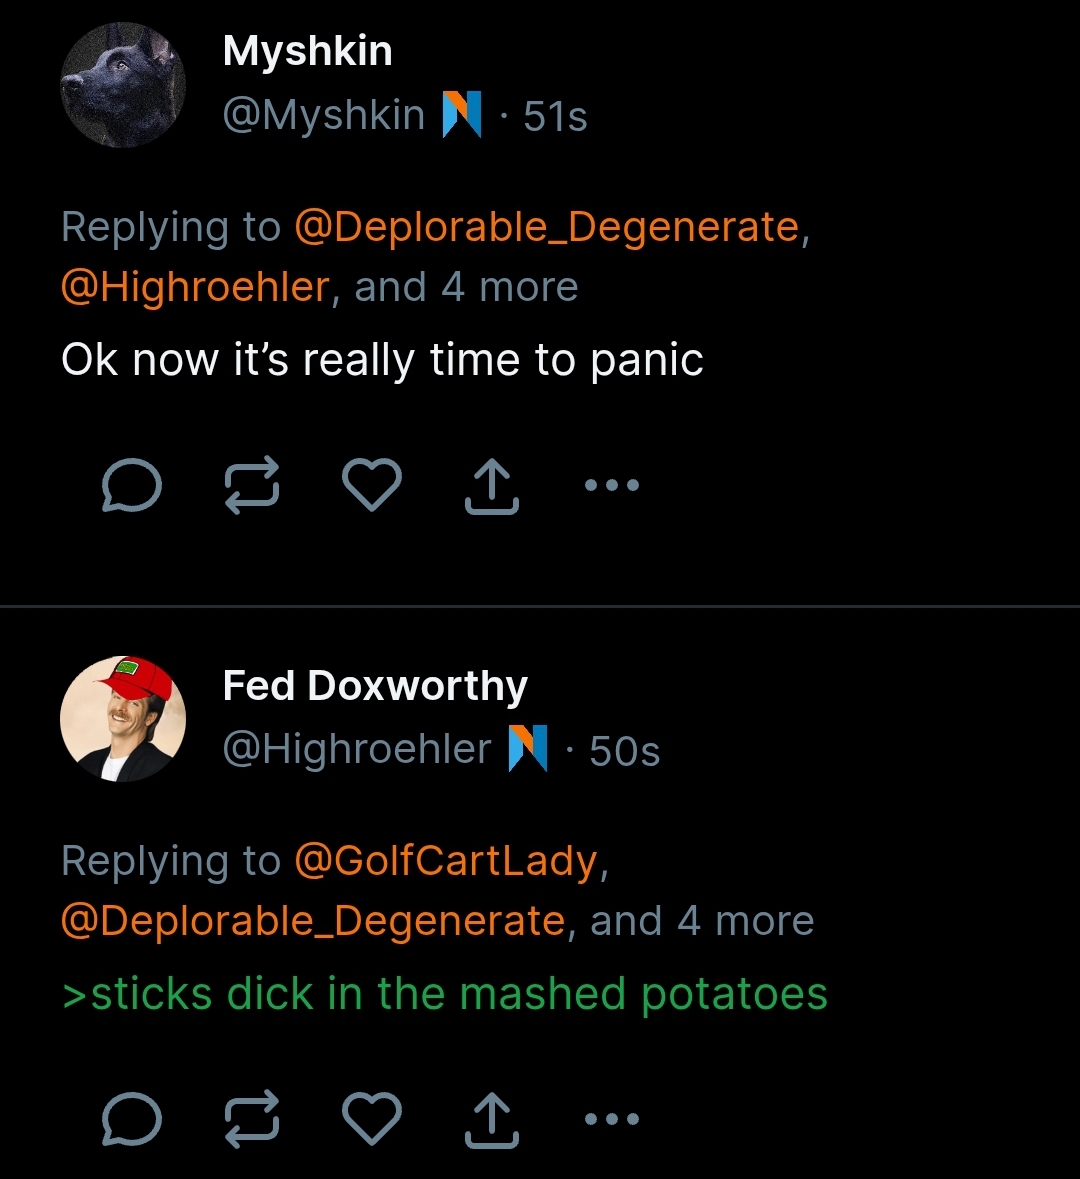Open @GolfCartLady mention link
The image size is (1080, 1179).
click(x=446, y=860)
